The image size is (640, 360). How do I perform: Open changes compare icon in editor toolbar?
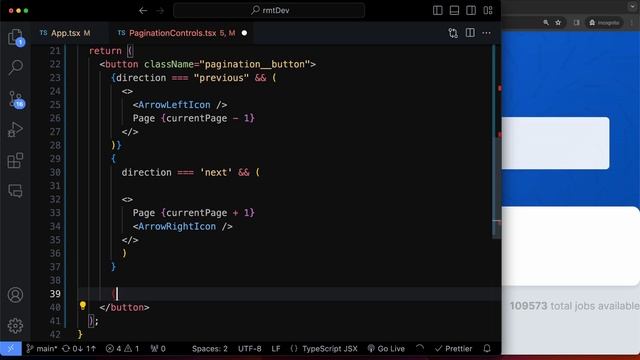click(453, 33)
